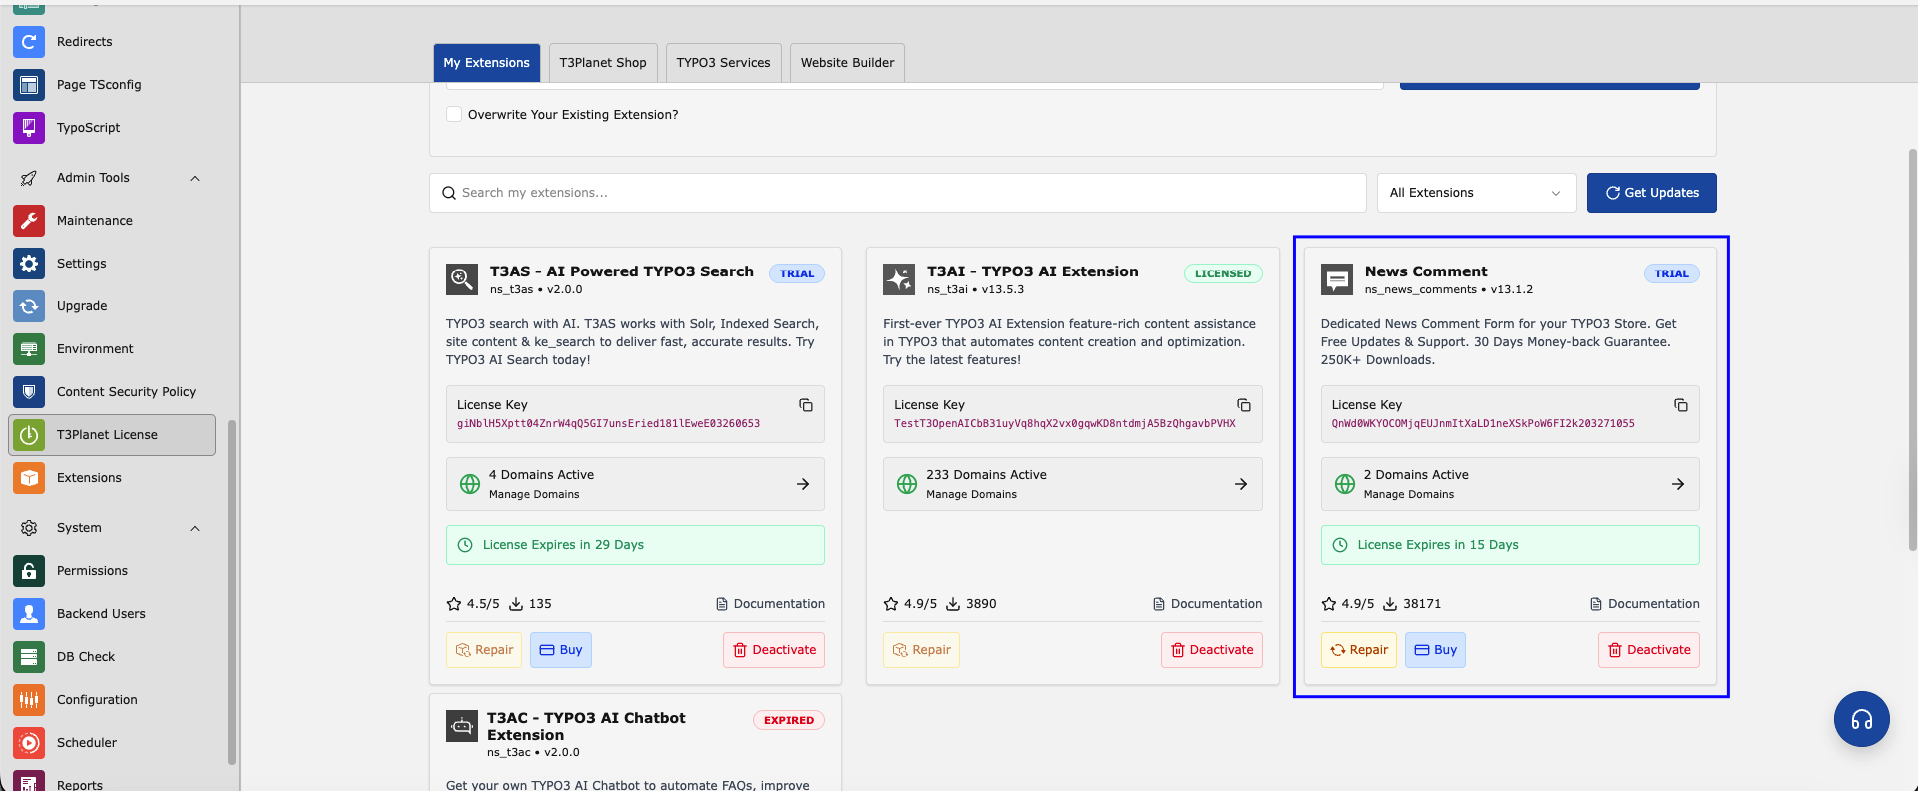Click the Backend Users icon

29,614
